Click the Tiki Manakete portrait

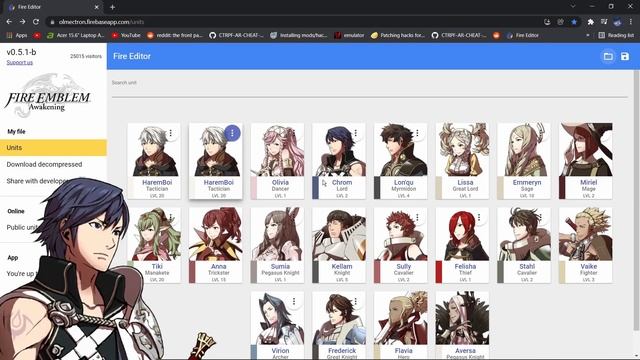click(x=154, y=234)
